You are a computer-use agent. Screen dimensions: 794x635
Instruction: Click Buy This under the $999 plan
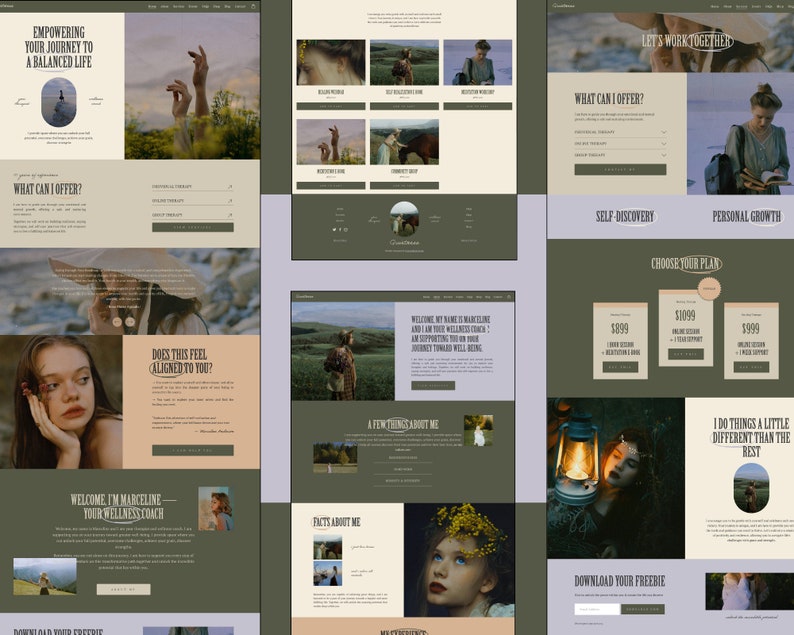tap(751, 367)
